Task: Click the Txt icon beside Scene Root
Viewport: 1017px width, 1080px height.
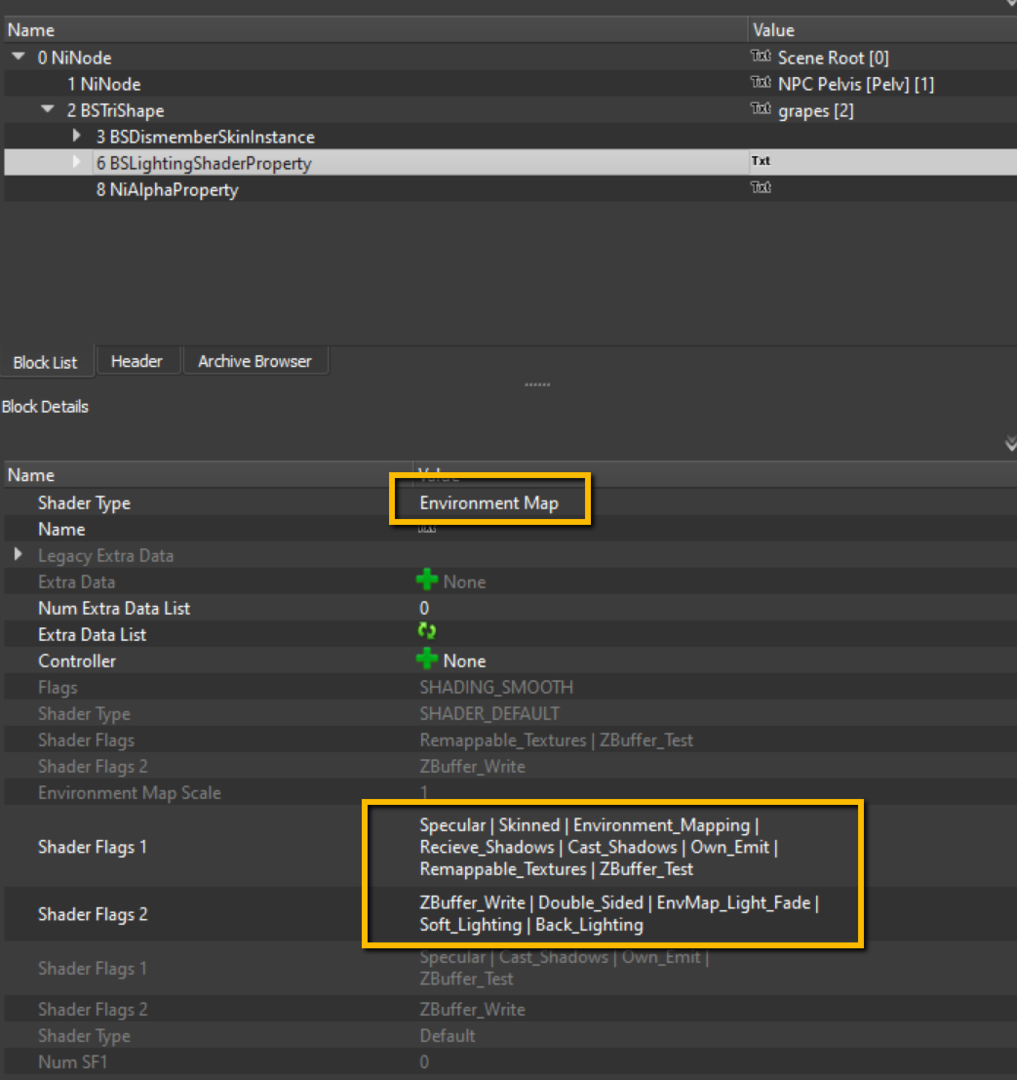Action: [761, 56]
